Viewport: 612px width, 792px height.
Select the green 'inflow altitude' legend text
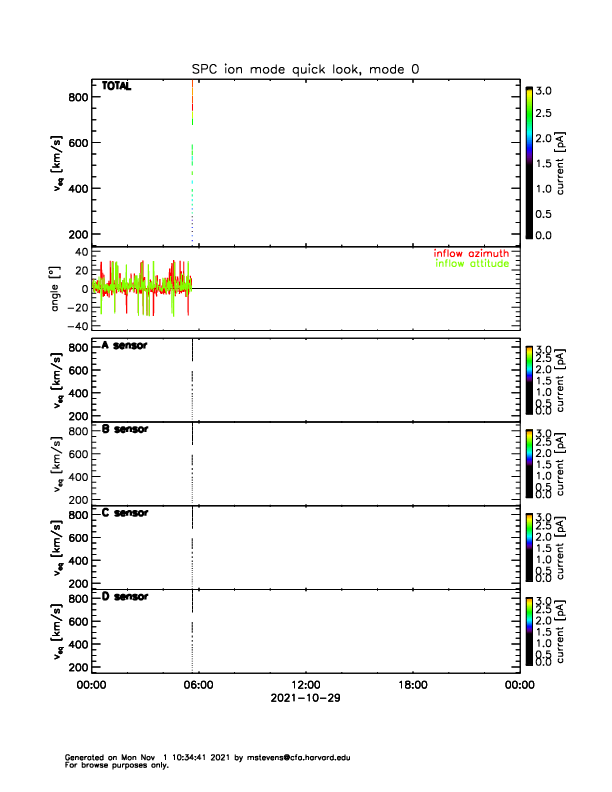click(x=470, y=265)
